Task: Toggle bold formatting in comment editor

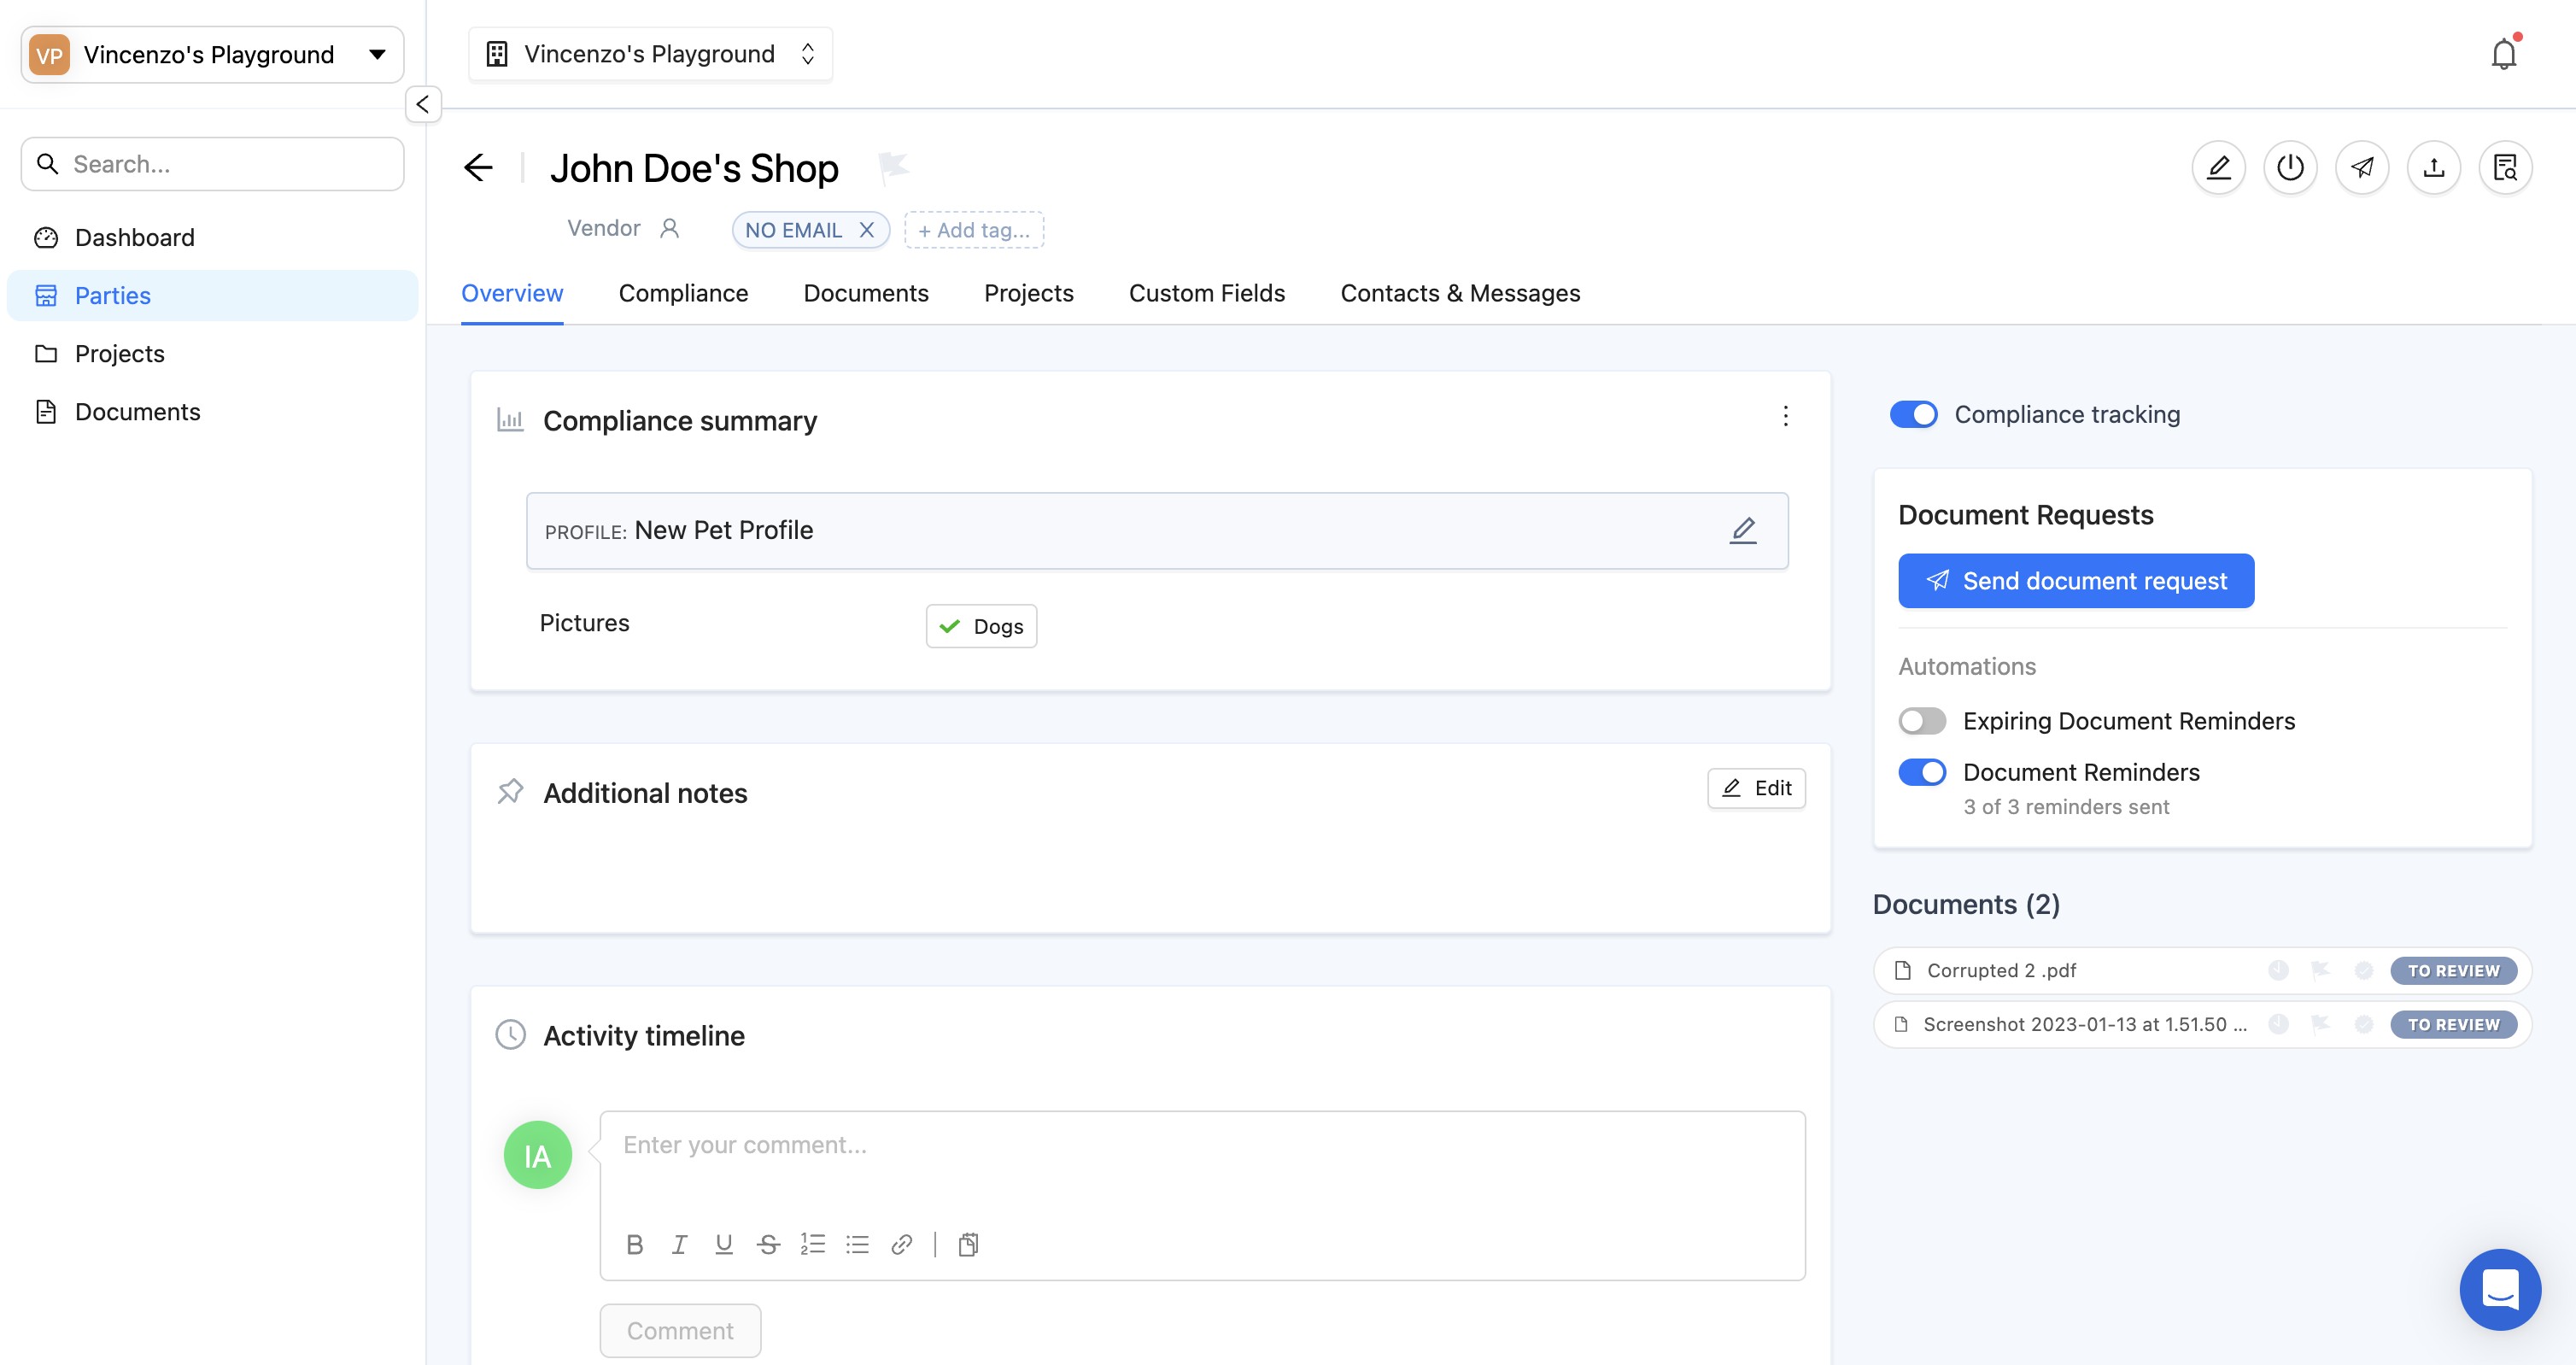Action: click(634, 1244)
